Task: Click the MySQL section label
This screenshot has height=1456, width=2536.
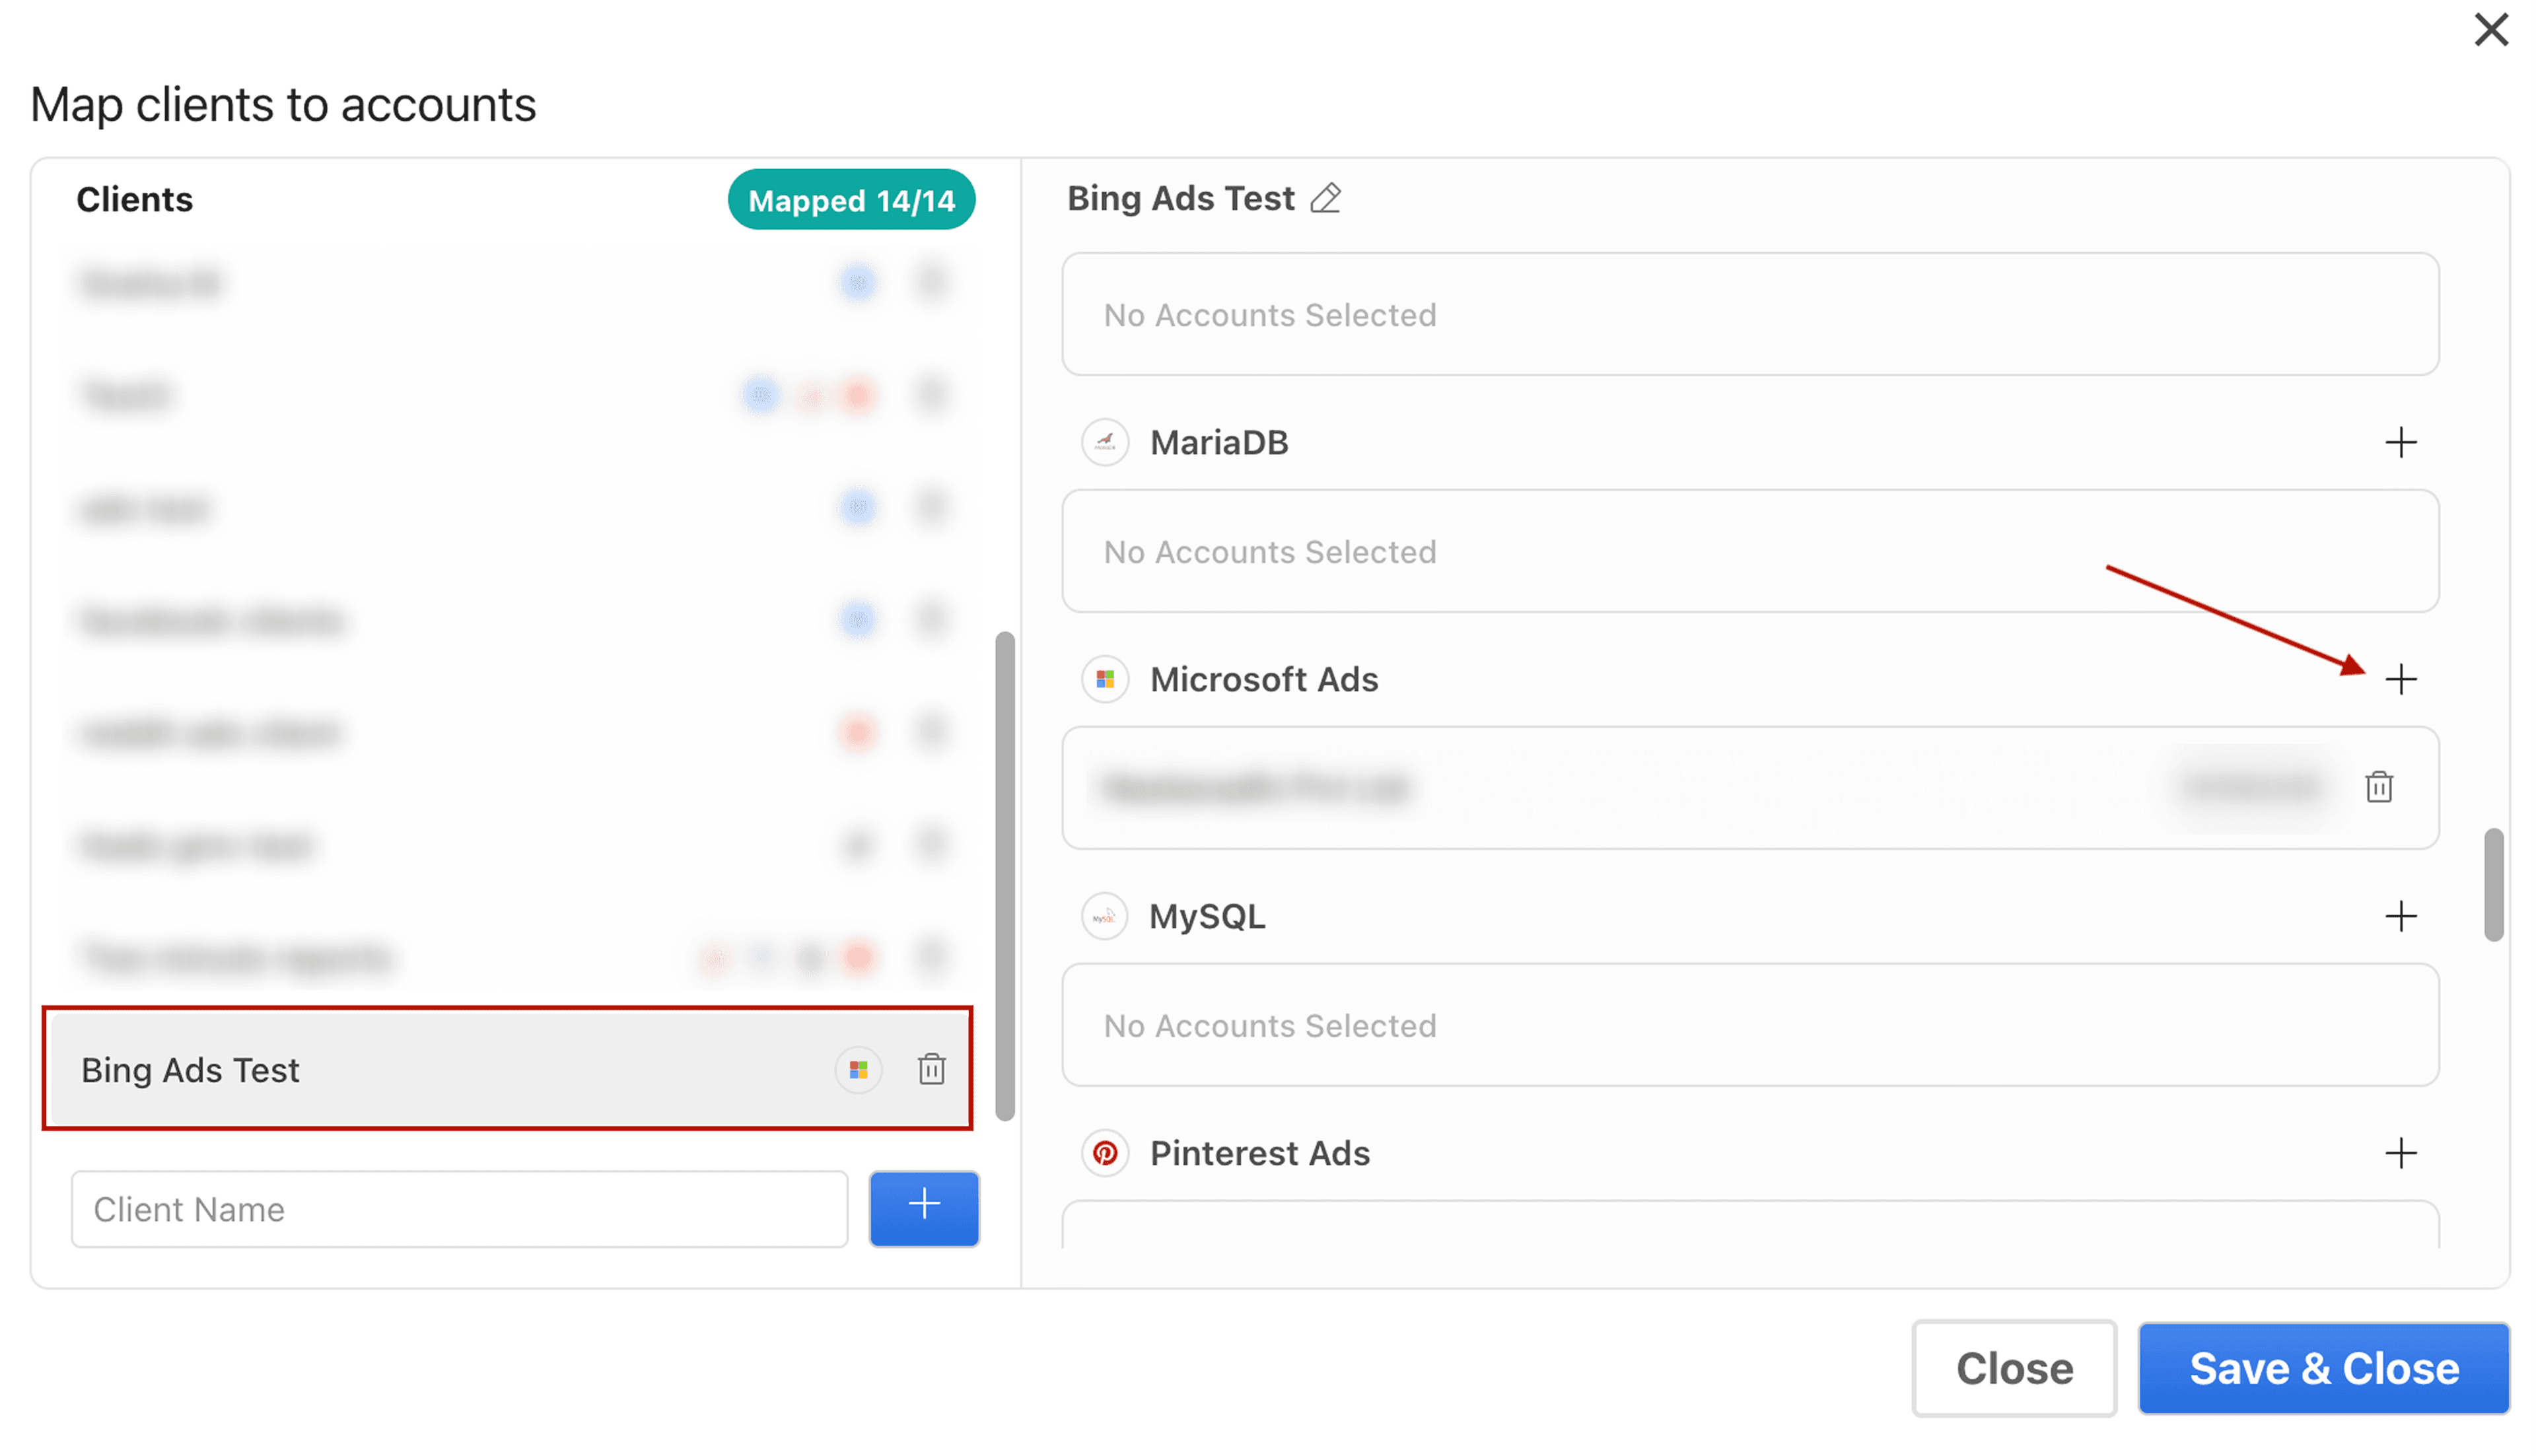Action: pos(1207,916)
